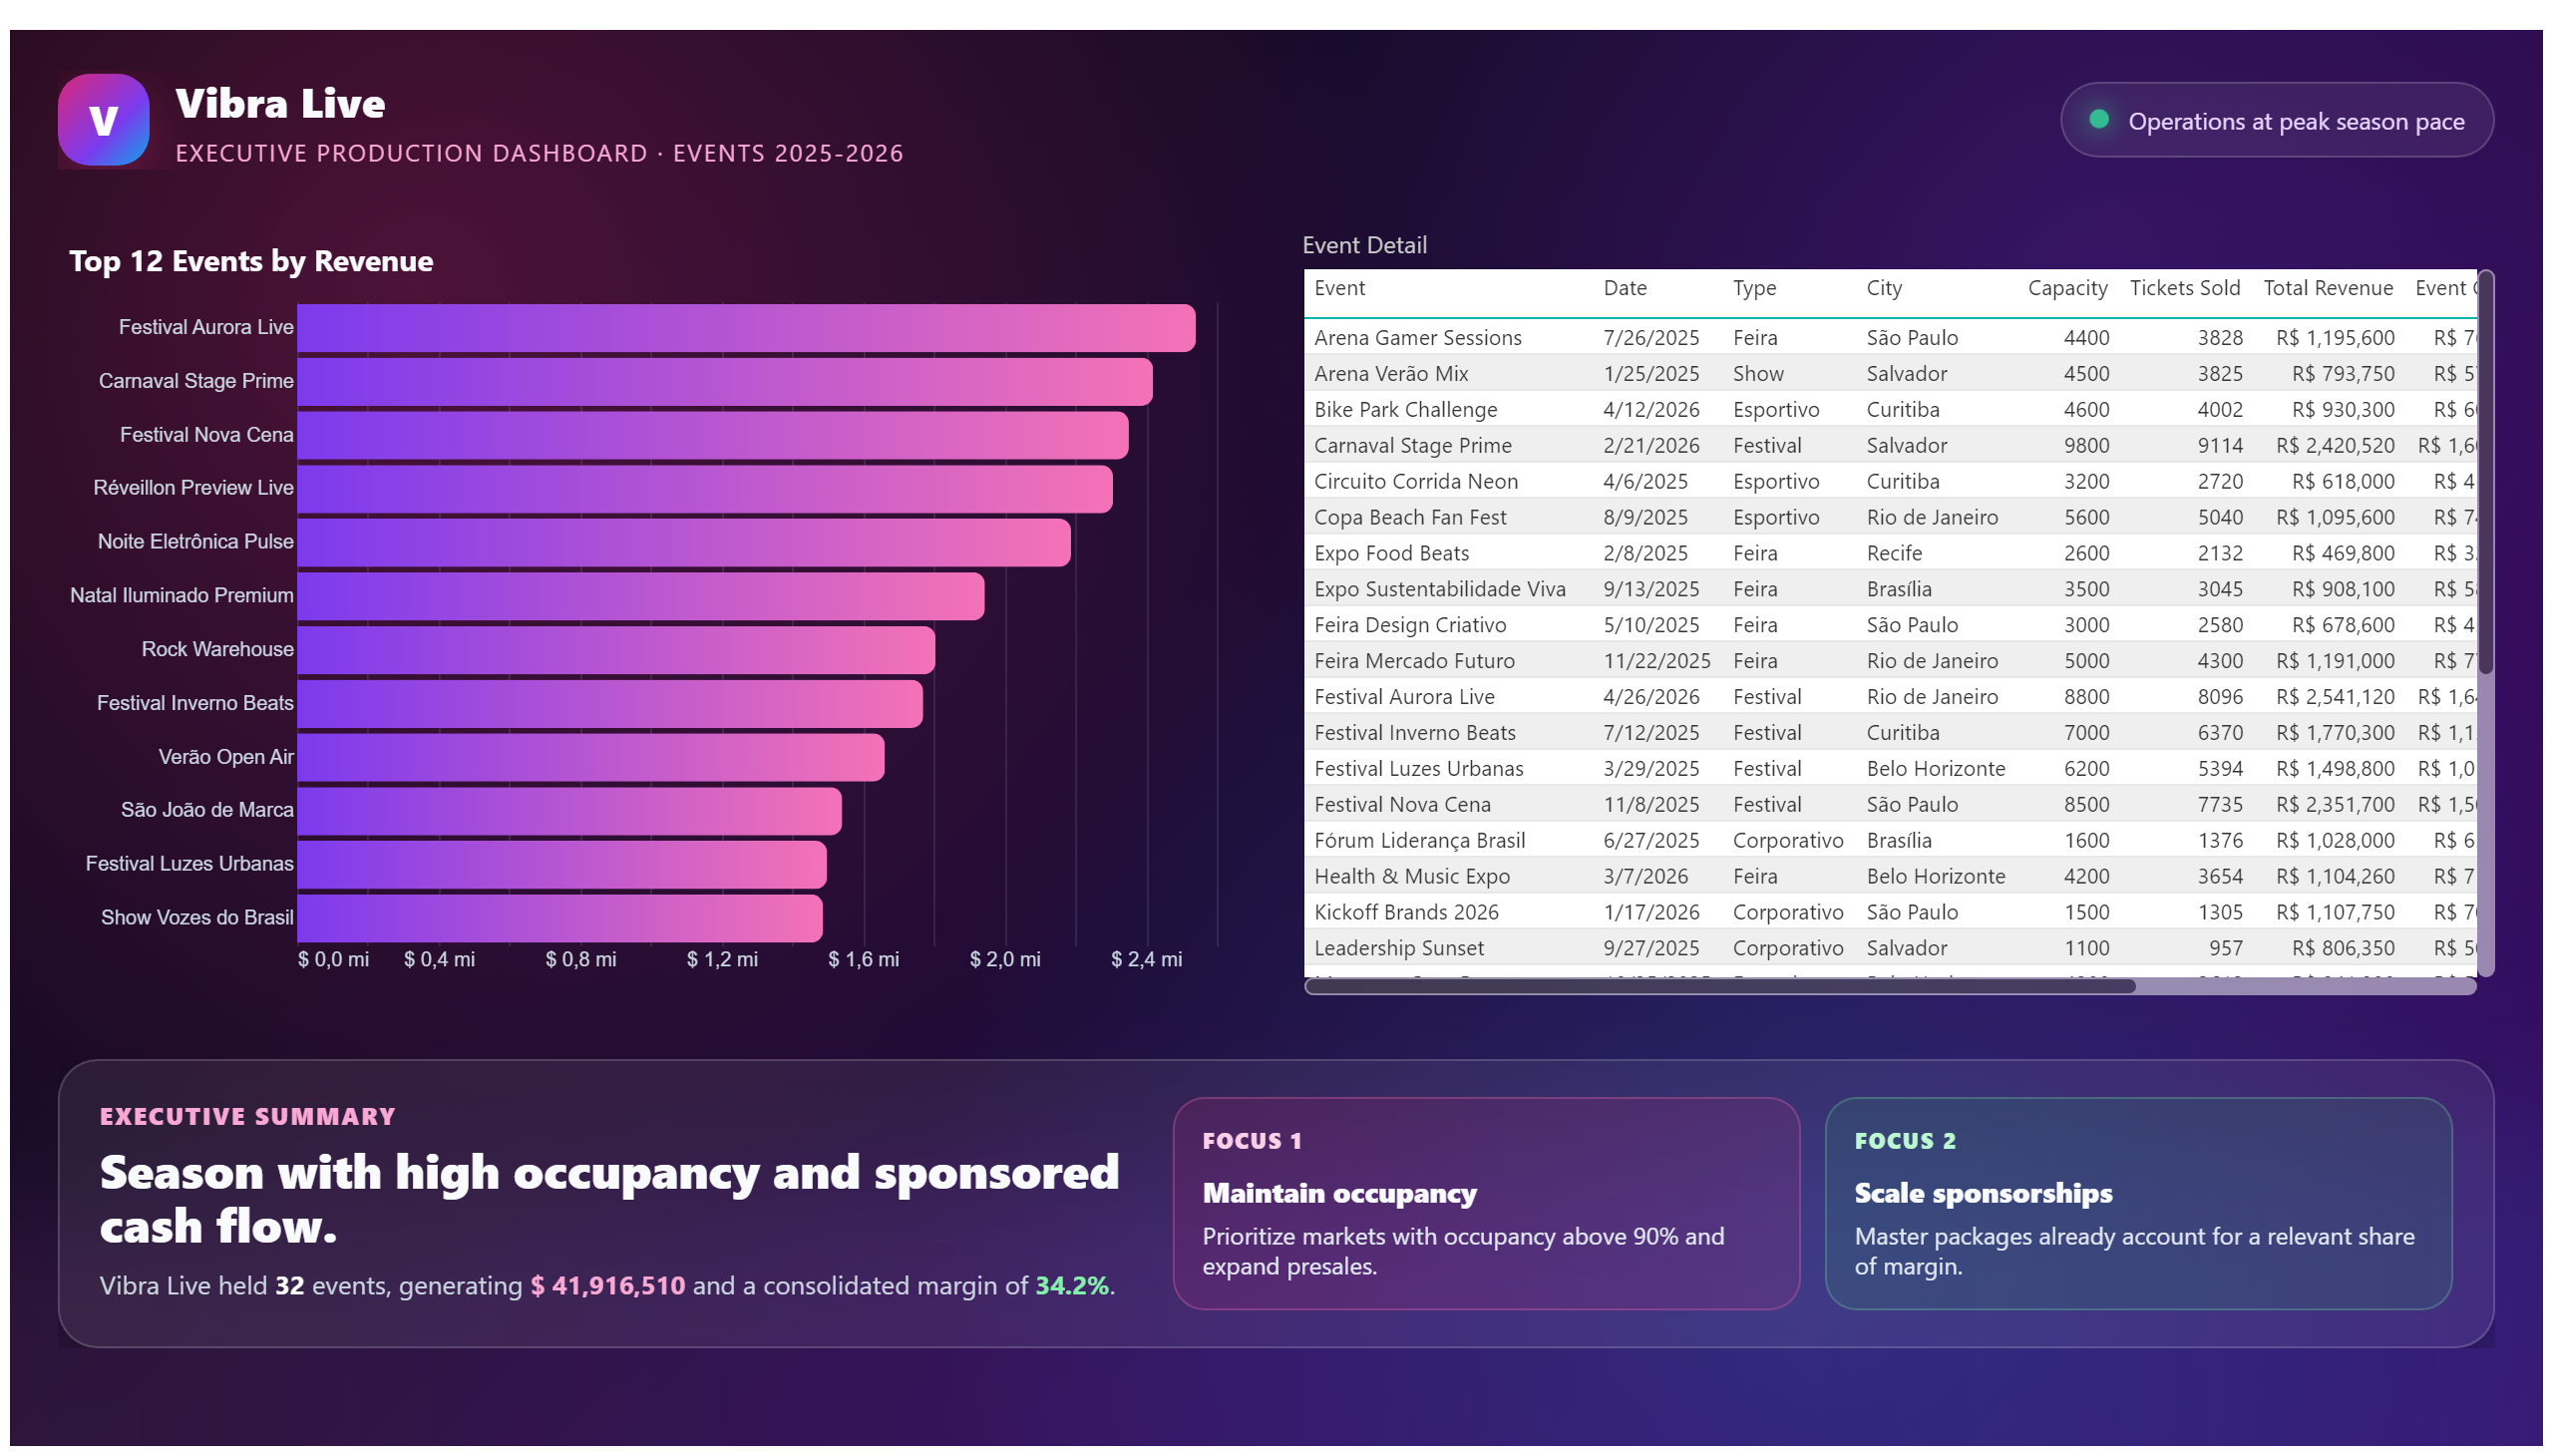Select the Arena Gamer Sessions table row
Screen dimensions: 2553x1456
[x=1890, y=338]
